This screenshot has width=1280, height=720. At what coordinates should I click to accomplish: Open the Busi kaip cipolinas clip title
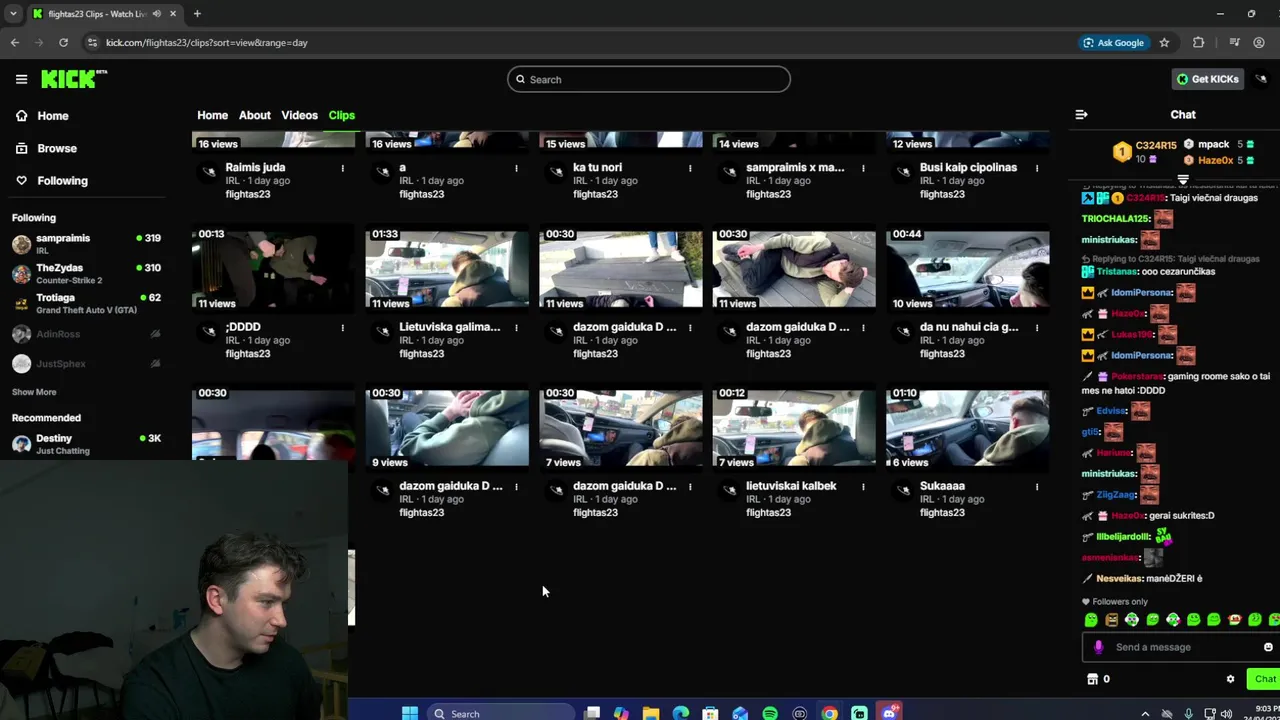point(968,167)
